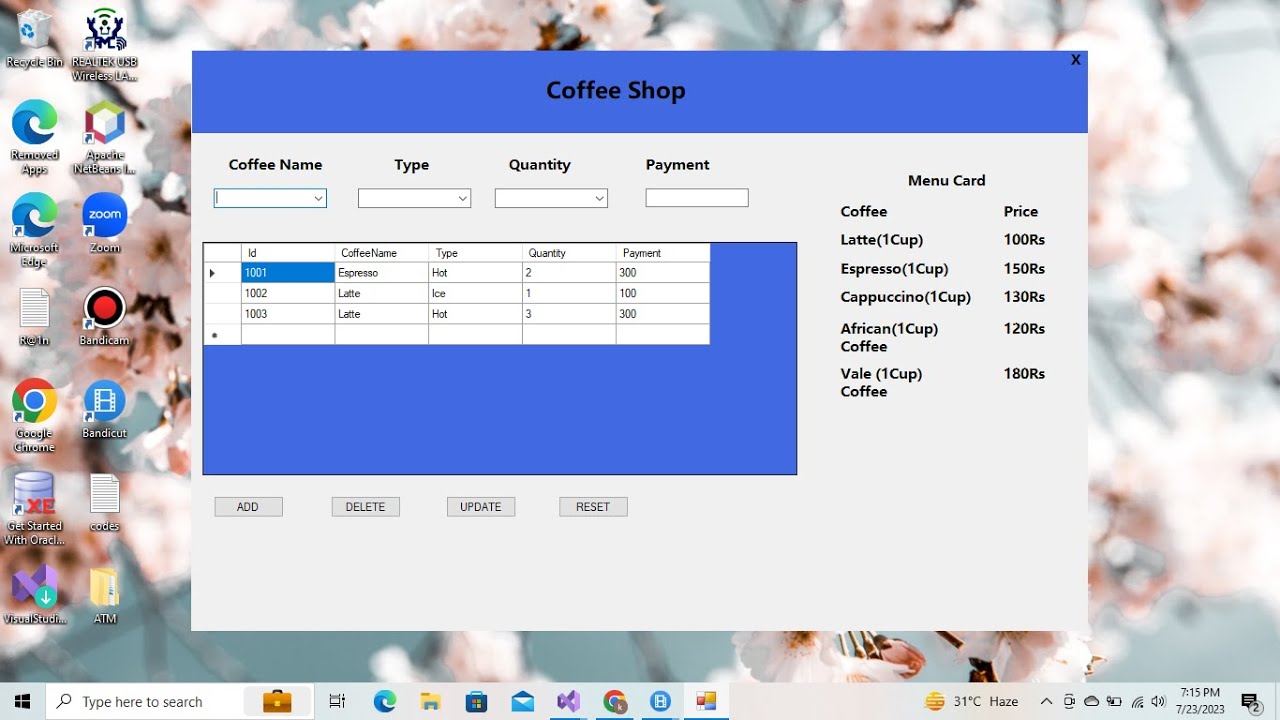Open Google Chrome desktop shortcut
This screenshot has width=1280, height=720.
pos(34,415)
